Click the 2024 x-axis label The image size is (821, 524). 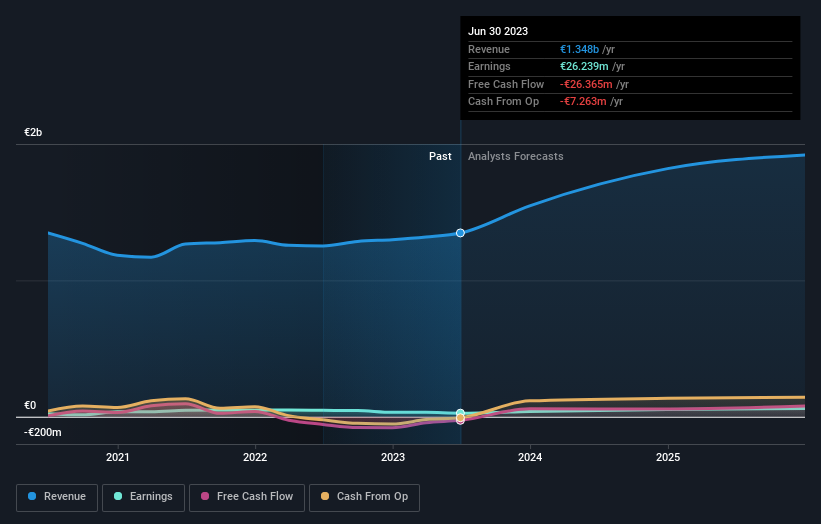click(x=530, y=458)
